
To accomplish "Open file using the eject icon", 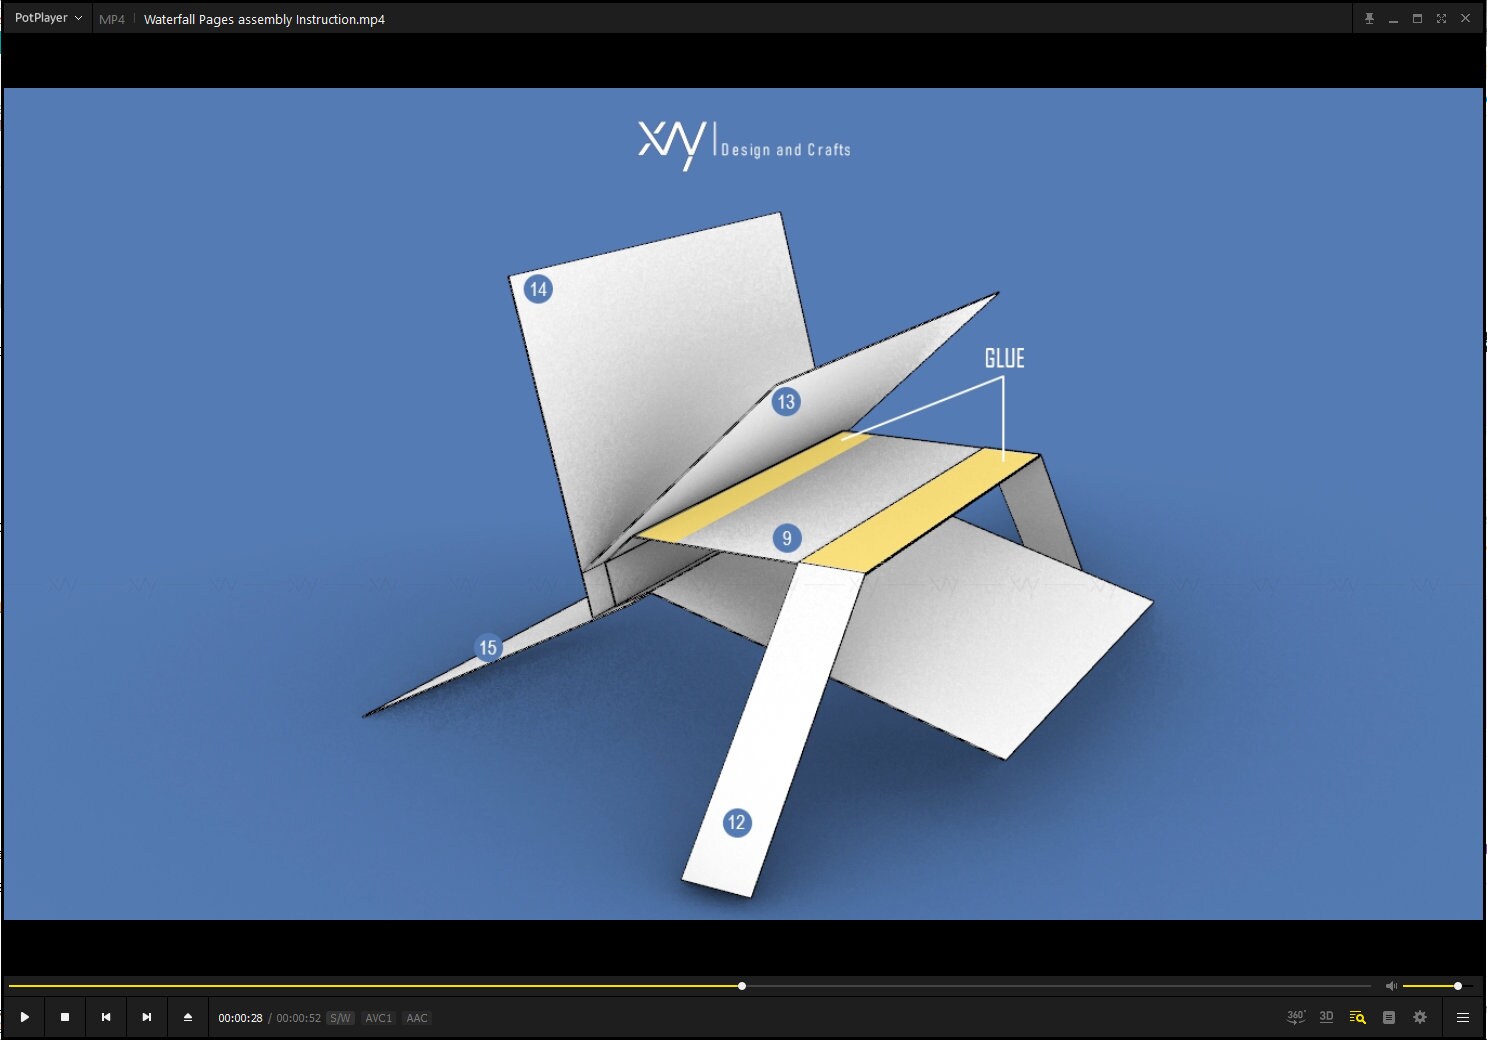I will coord(188,1017).
